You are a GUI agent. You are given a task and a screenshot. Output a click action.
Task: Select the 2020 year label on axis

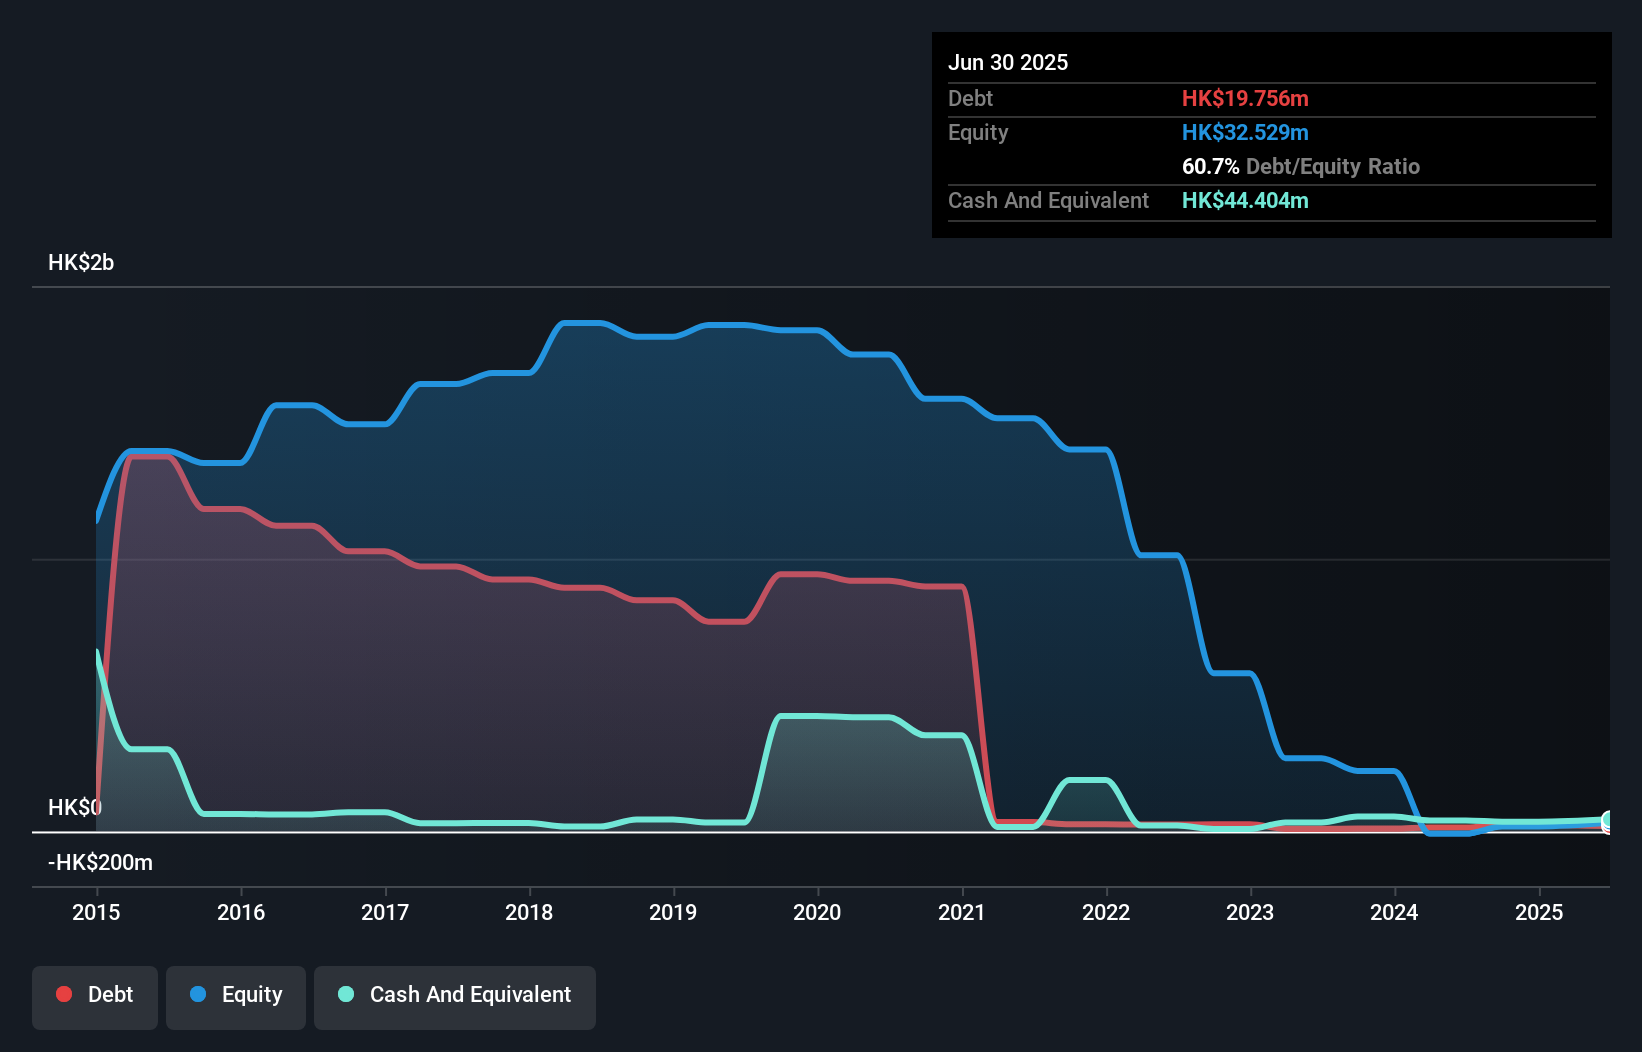816,912
